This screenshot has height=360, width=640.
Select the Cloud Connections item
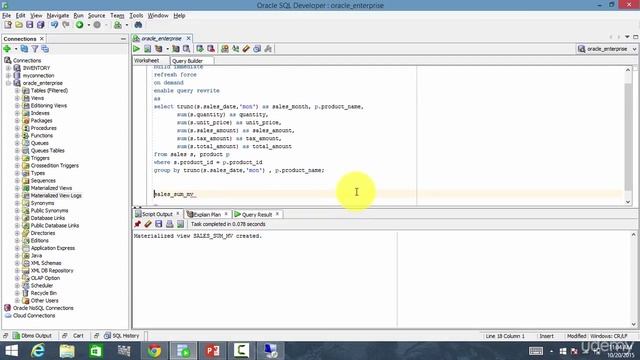coord(34,316)
